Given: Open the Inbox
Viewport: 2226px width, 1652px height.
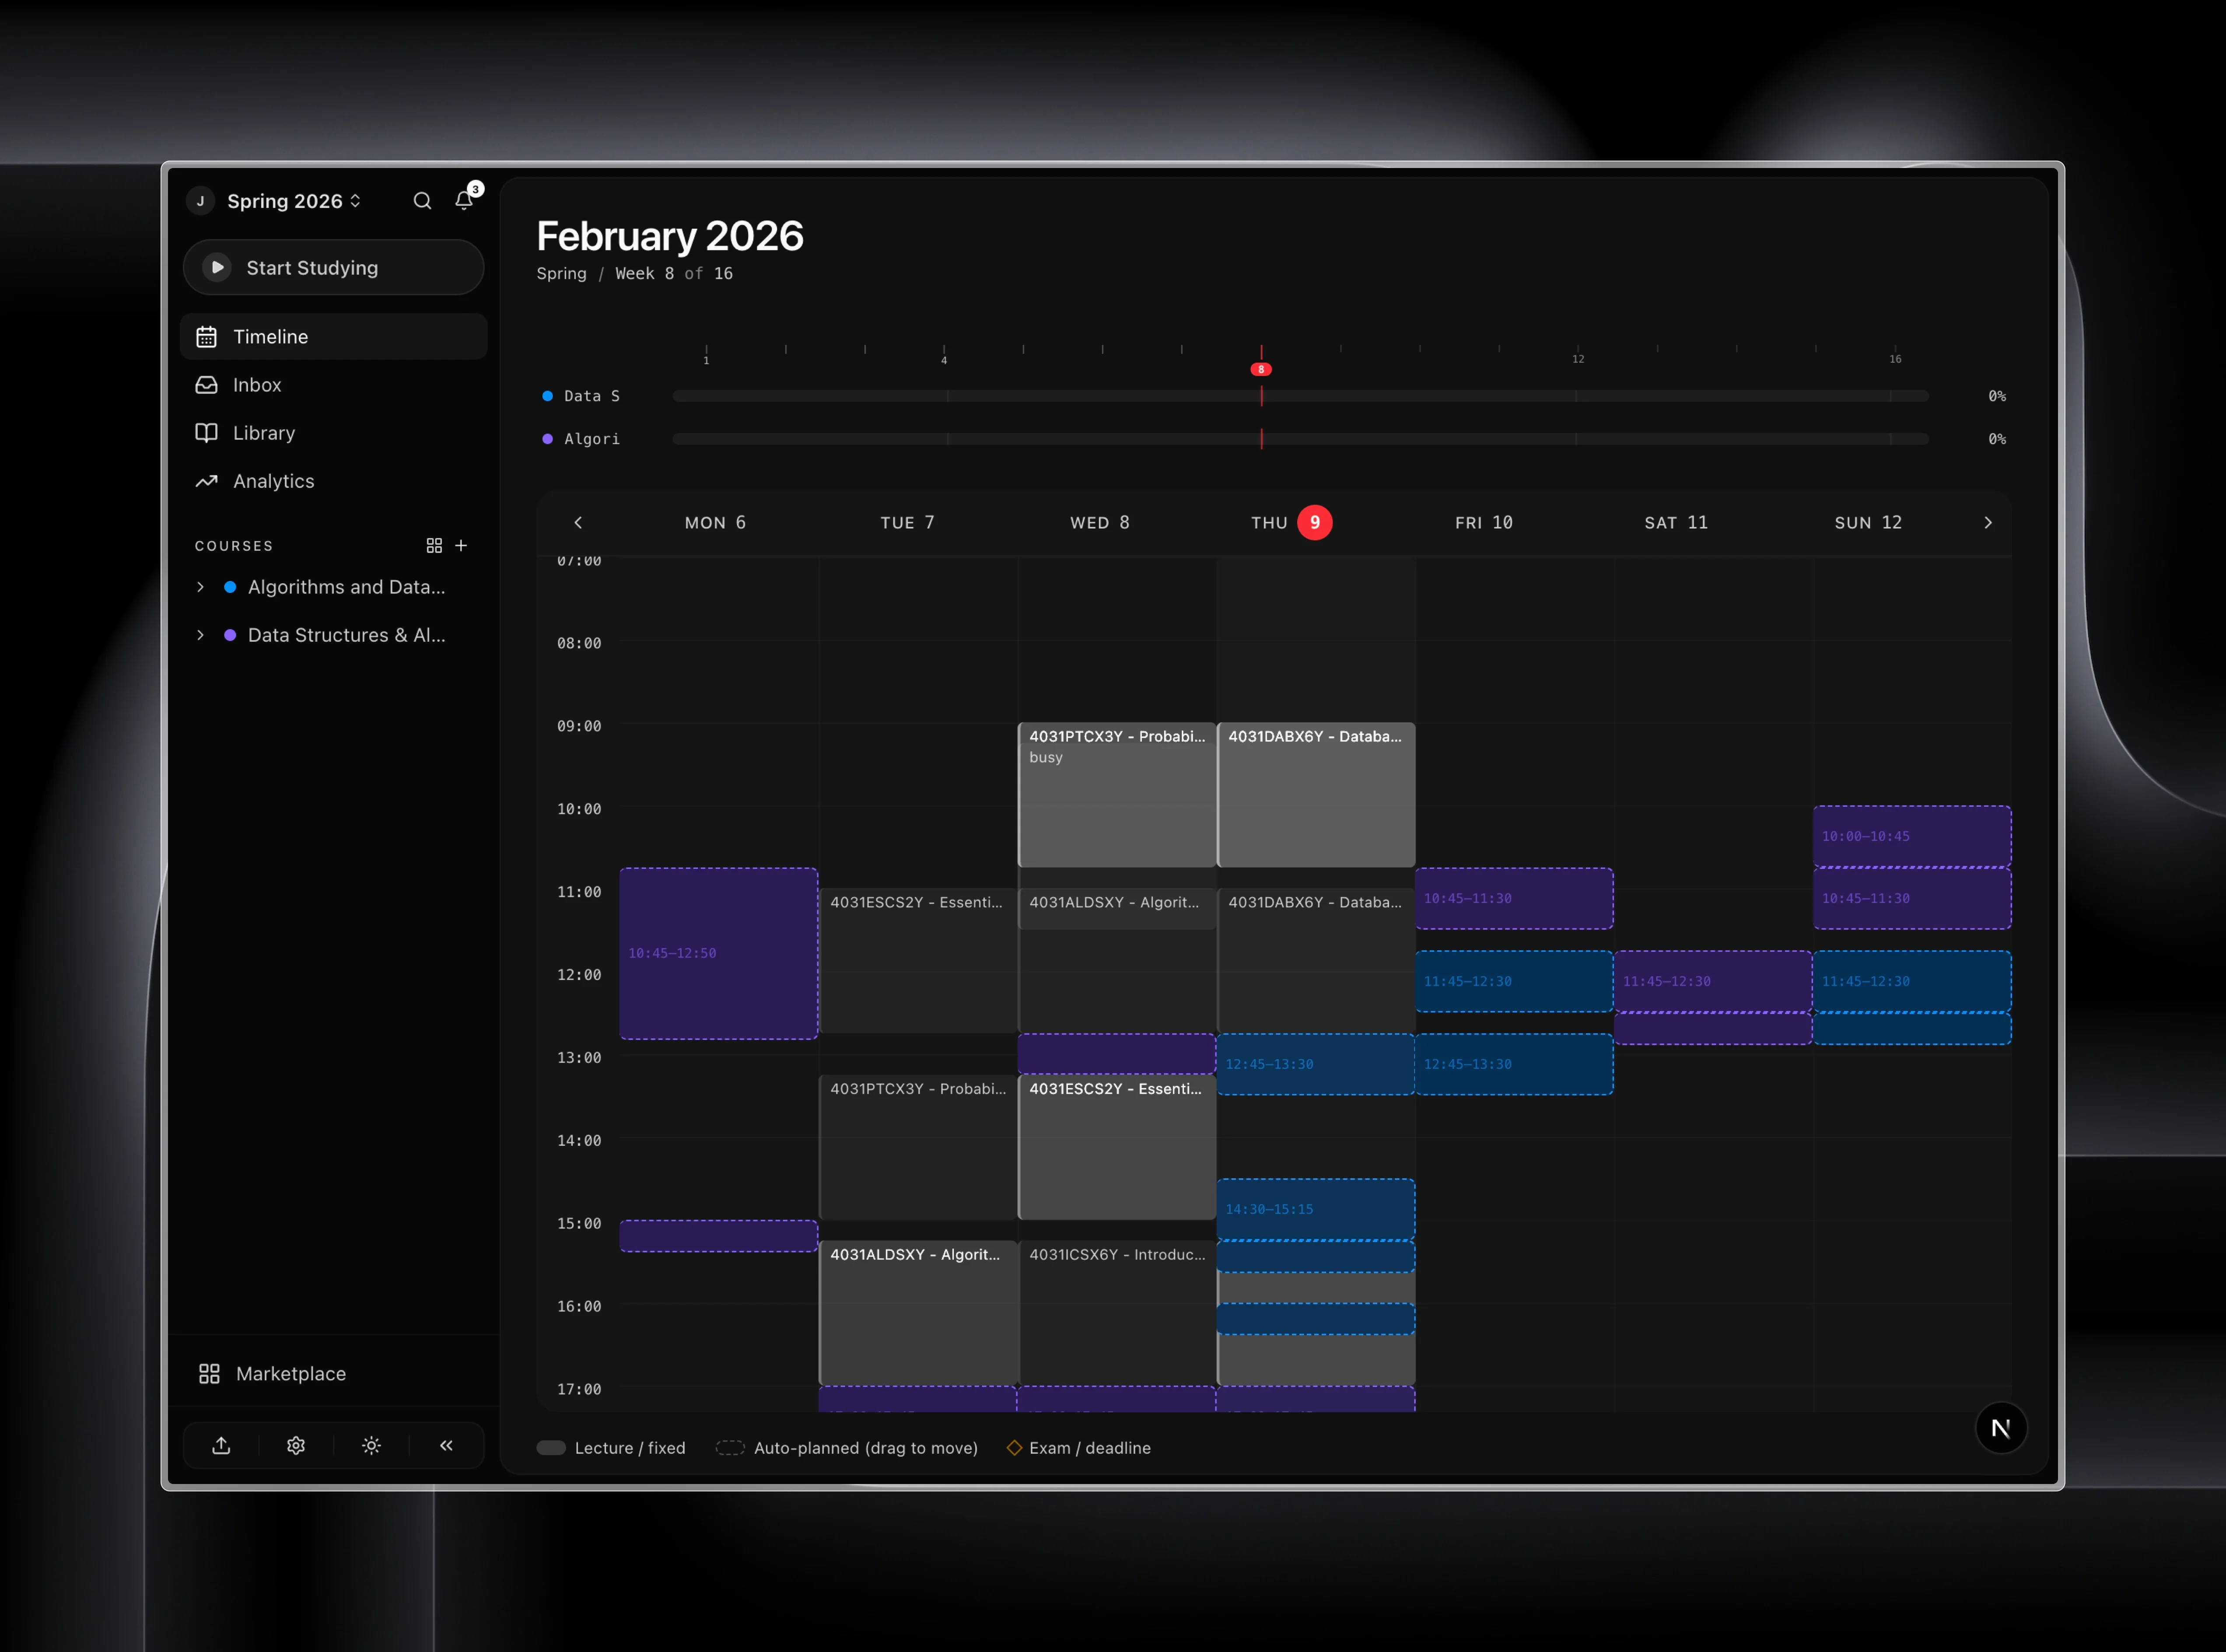Looking at the screenshot, I should [x=256, y=384].
